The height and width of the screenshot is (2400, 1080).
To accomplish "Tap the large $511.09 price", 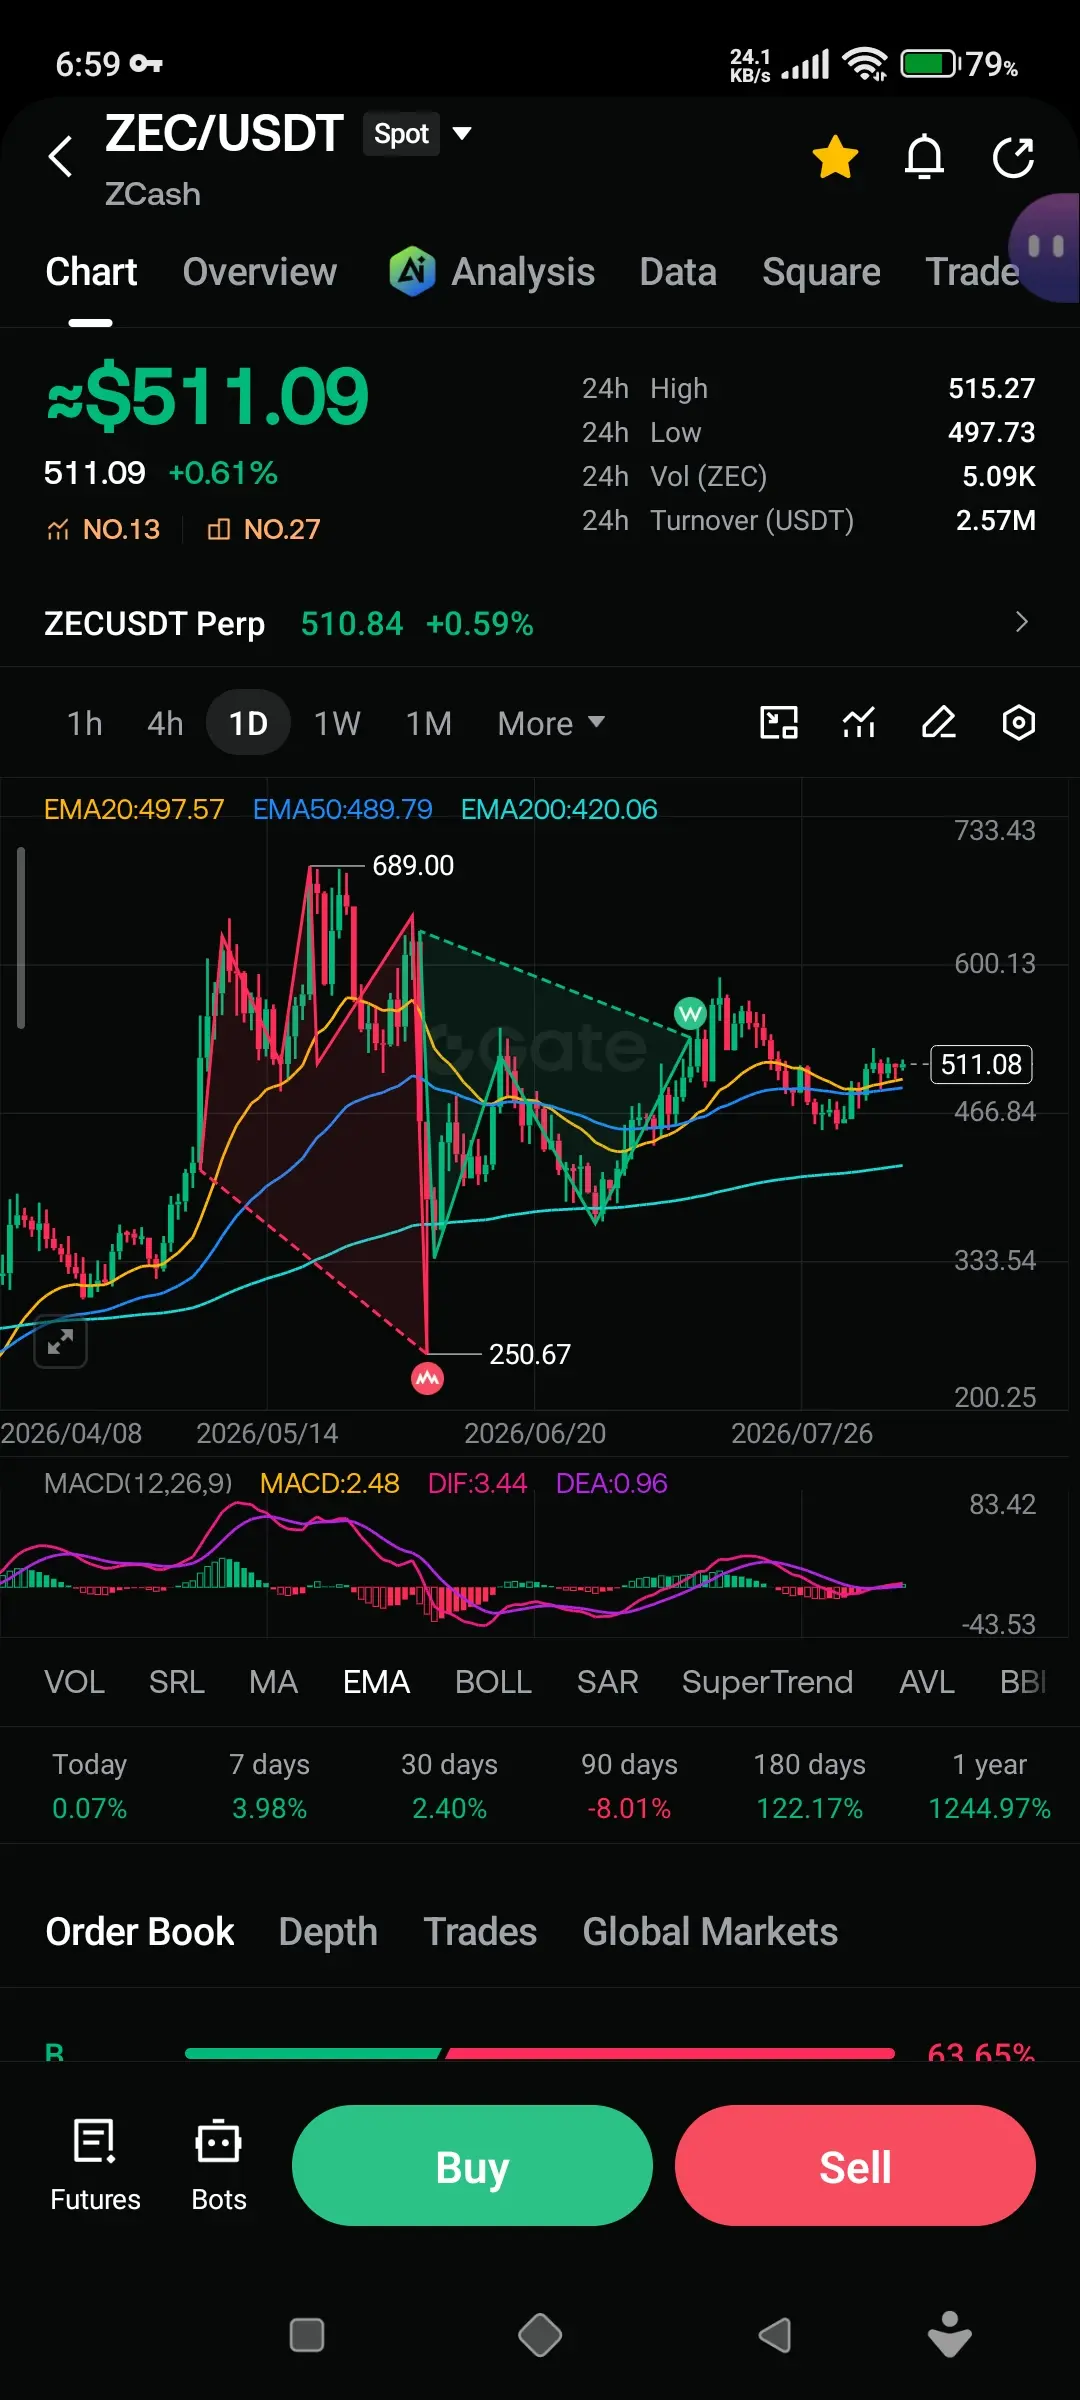I will tap(208, 397).
